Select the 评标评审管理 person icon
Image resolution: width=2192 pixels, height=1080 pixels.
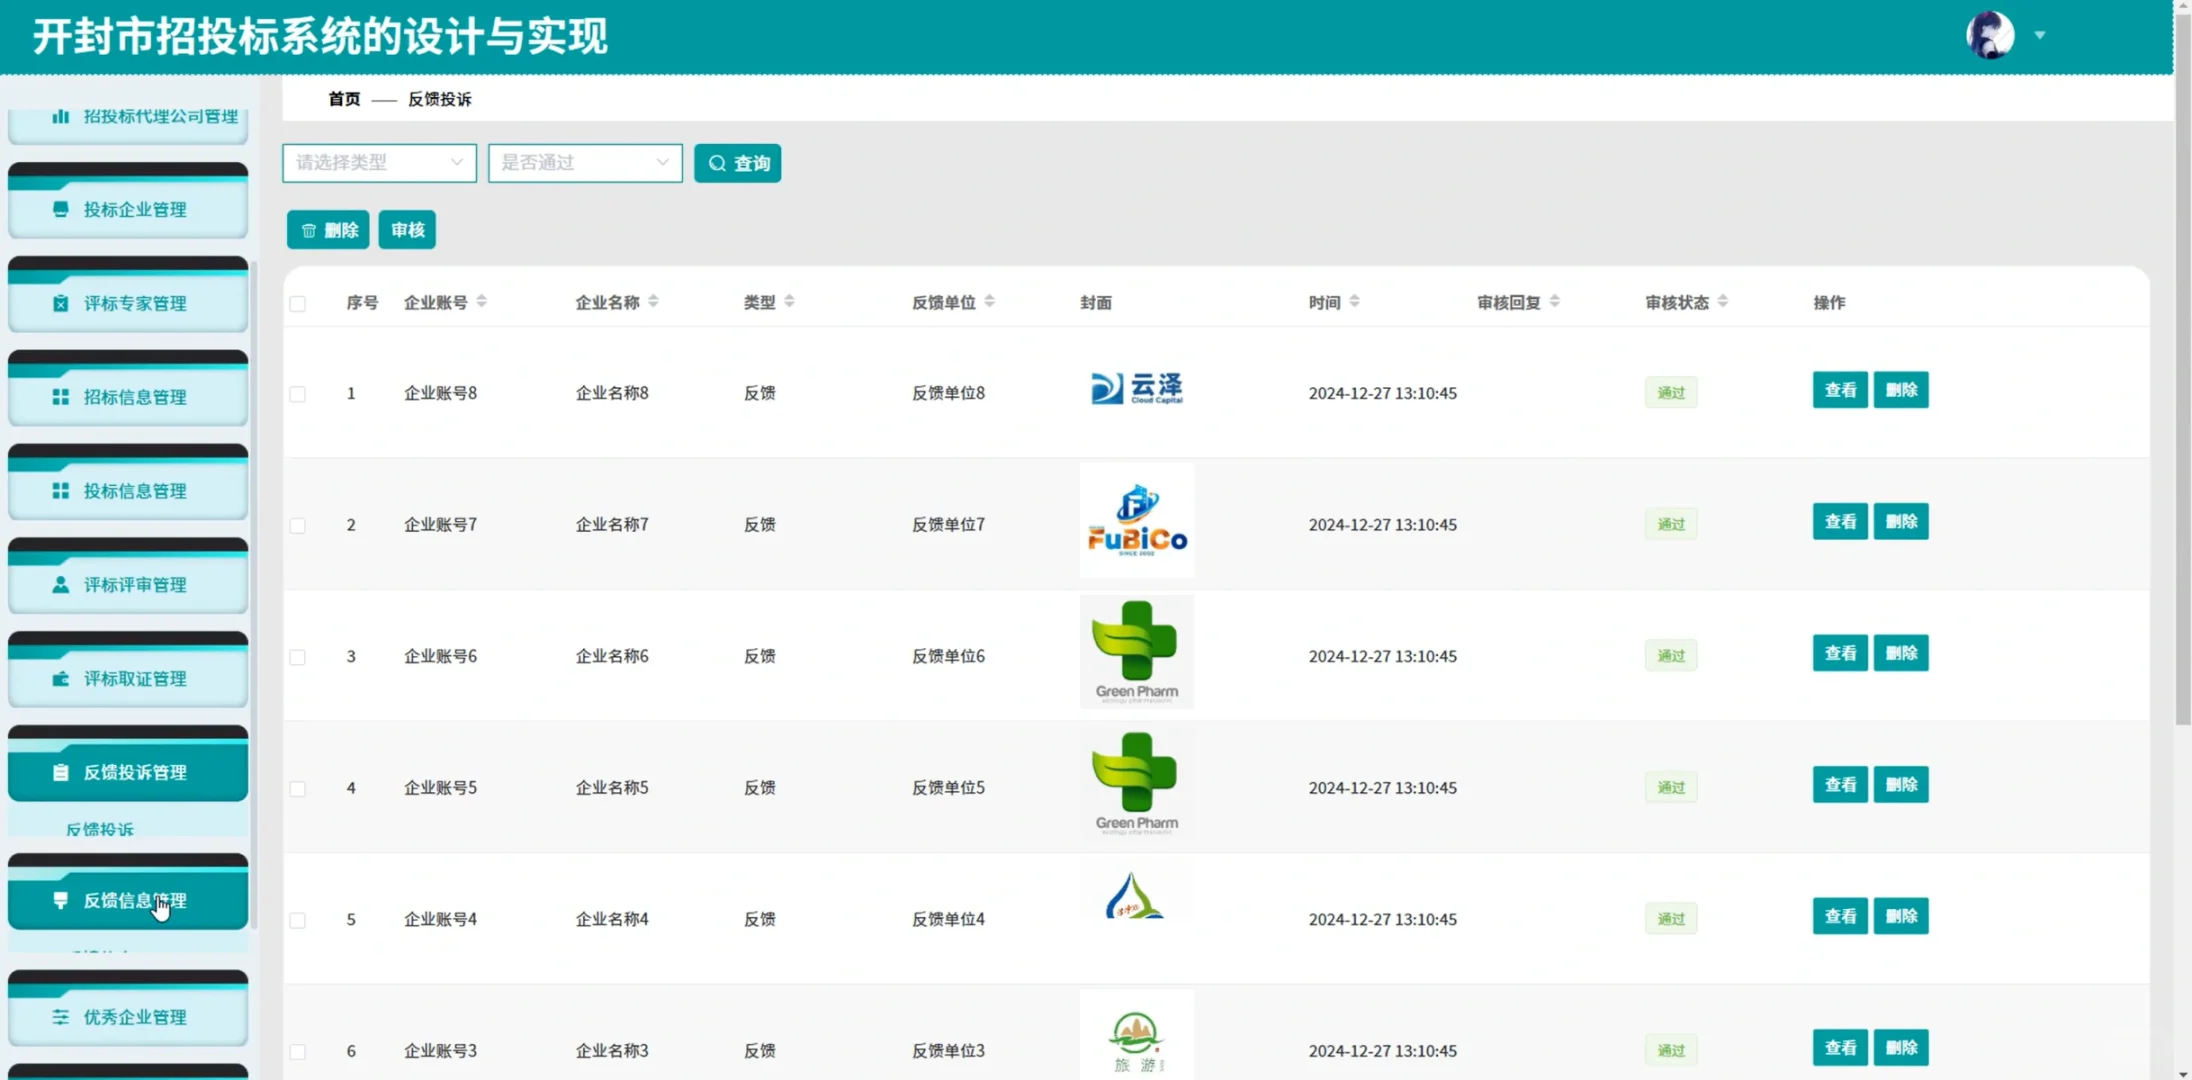(x=59, y=584)
